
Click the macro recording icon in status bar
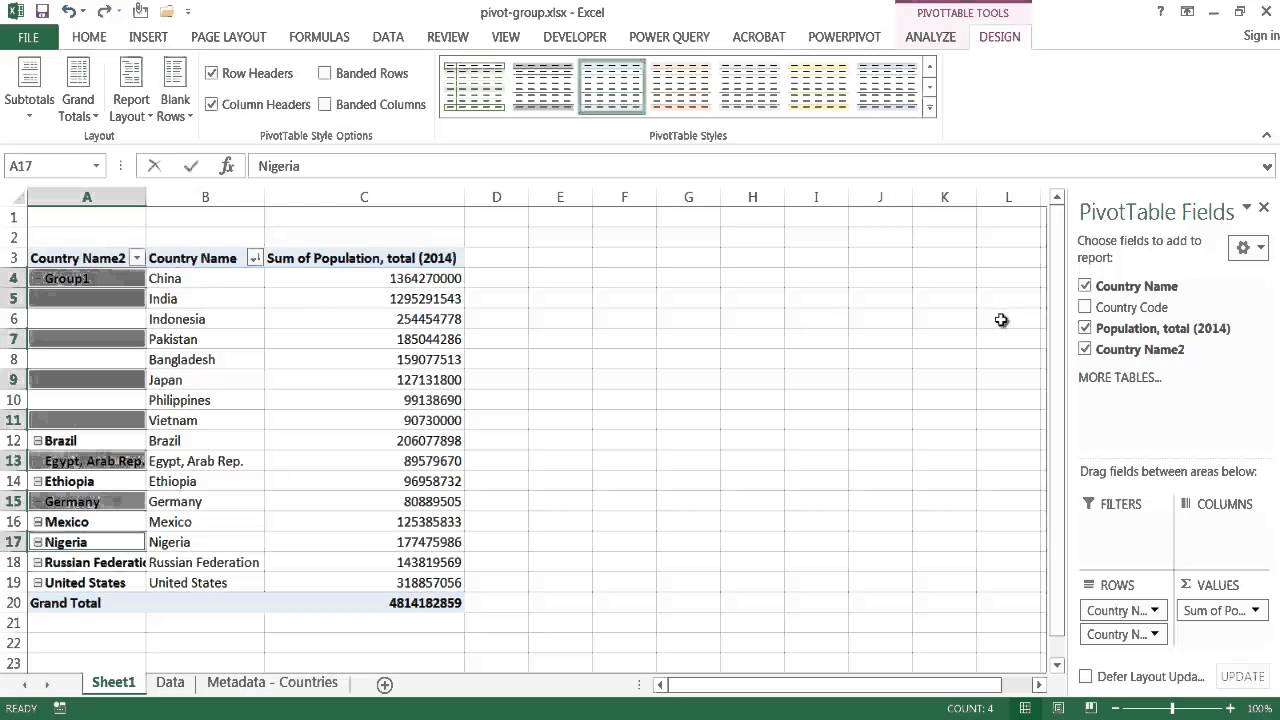pyautogui.click(x=60, y=708)
